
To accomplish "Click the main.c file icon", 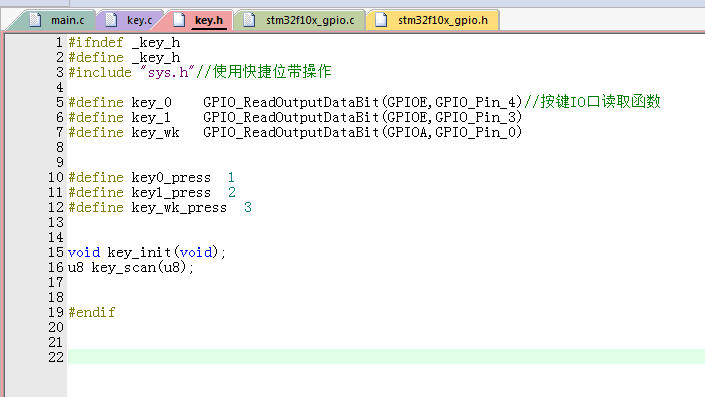I will pos(35,20).
